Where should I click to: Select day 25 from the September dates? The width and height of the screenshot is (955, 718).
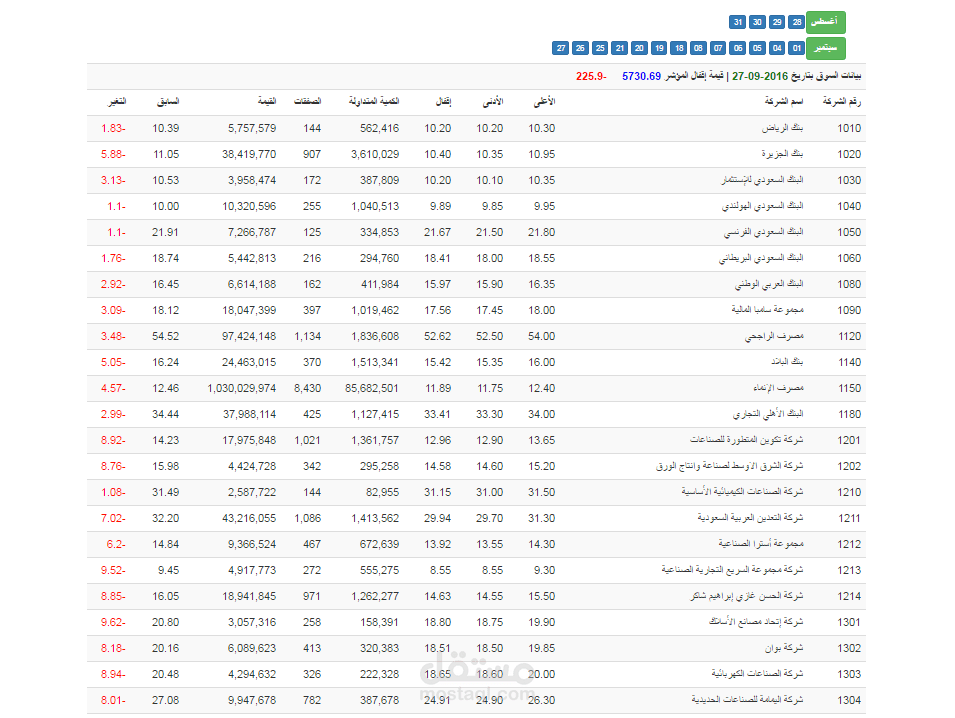click(x=599, y=47)
